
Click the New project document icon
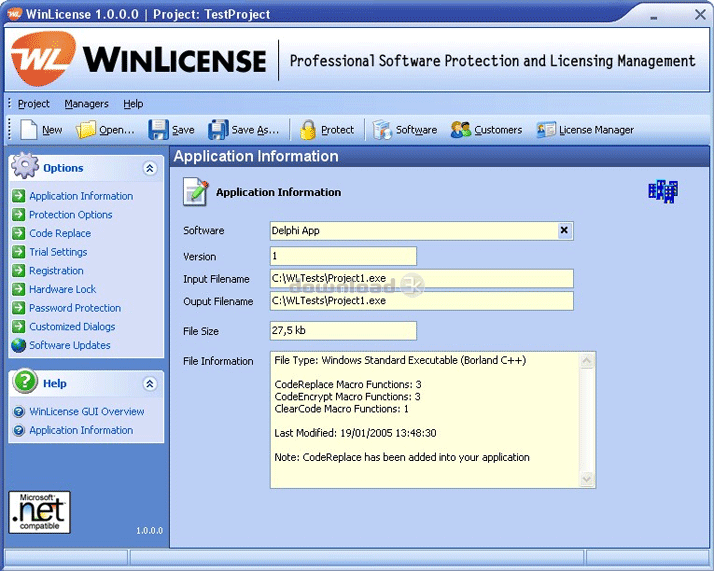click(x=29, y=130)
